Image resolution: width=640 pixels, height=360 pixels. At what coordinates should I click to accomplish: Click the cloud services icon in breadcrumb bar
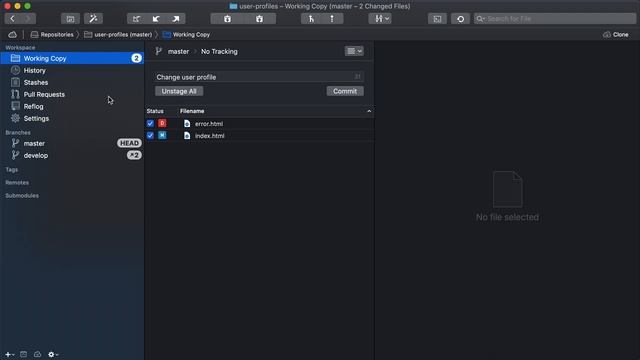coord(13,35)
